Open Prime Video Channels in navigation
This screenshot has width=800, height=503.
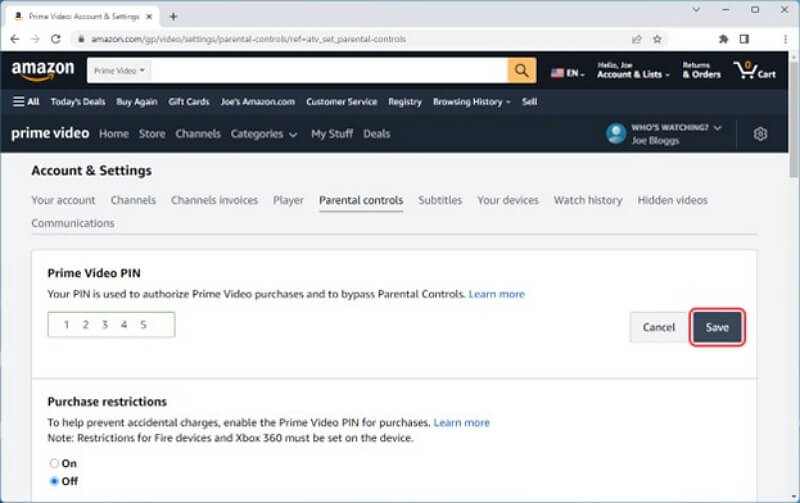pyautogui.click(x=198, y=134)
